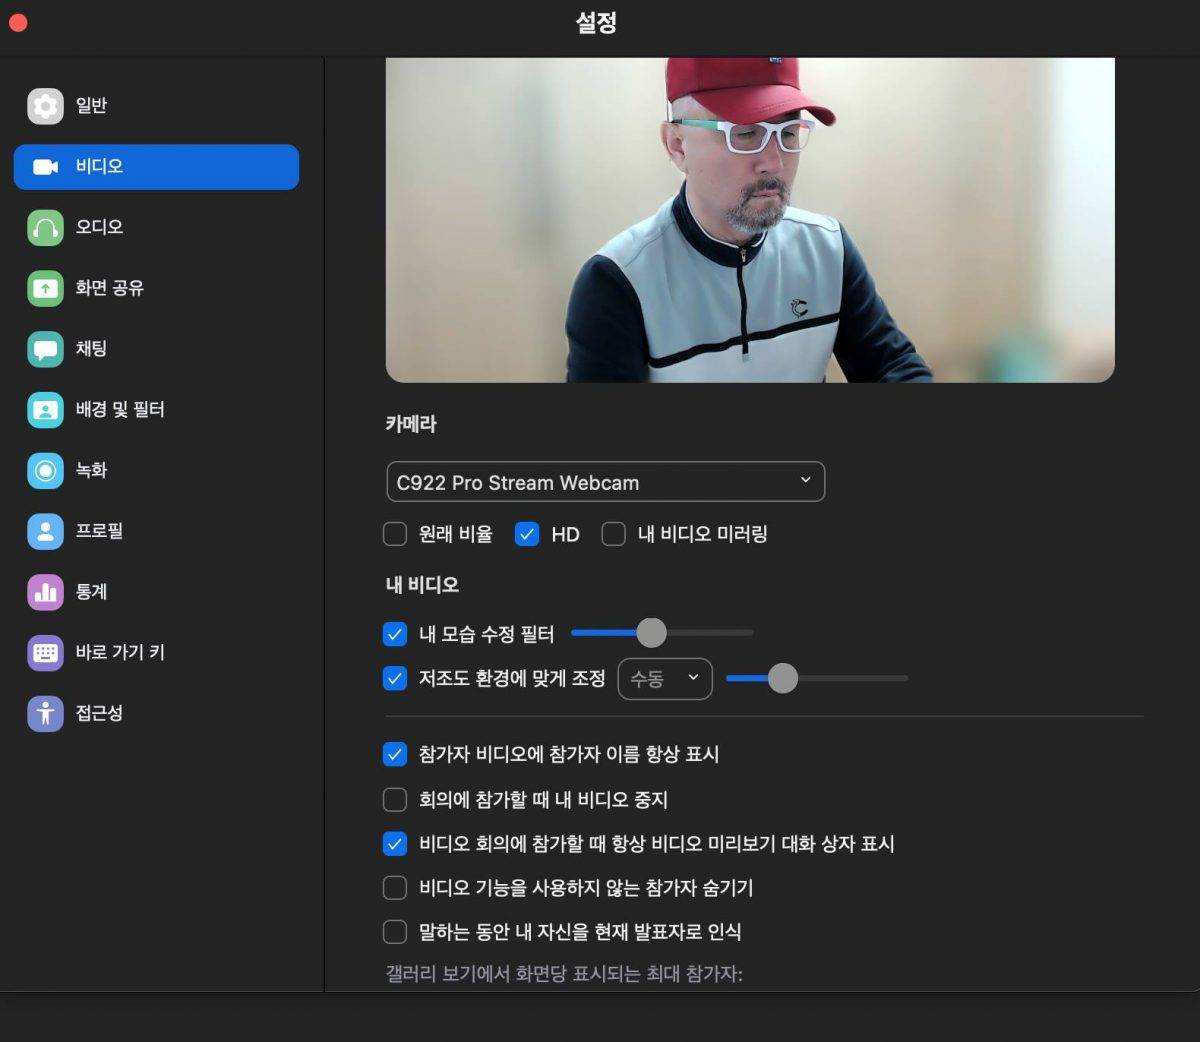Click the 내 모습 수정 필터 slider handle
The height and width of the screenshot is (1042, 1200).
click(x=651, y=632)
